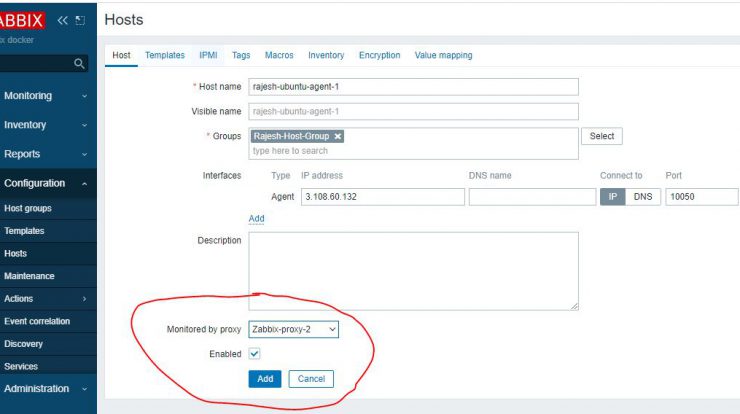Click the Zabbix logo
Viewport: 740px width, 414px height.
click(x=22, y=20)
